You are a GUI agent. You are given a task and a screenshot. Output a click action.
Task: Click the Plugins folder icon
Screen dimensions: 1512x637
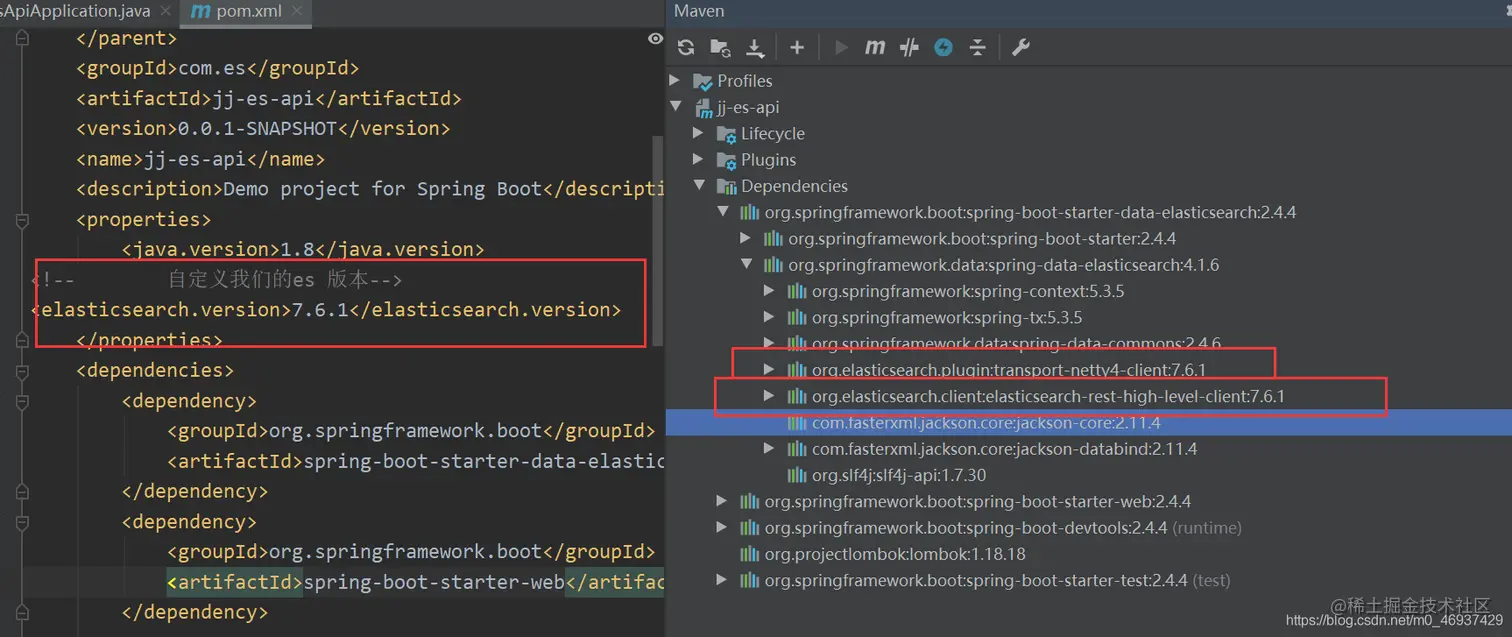click(x=727, y=160)
